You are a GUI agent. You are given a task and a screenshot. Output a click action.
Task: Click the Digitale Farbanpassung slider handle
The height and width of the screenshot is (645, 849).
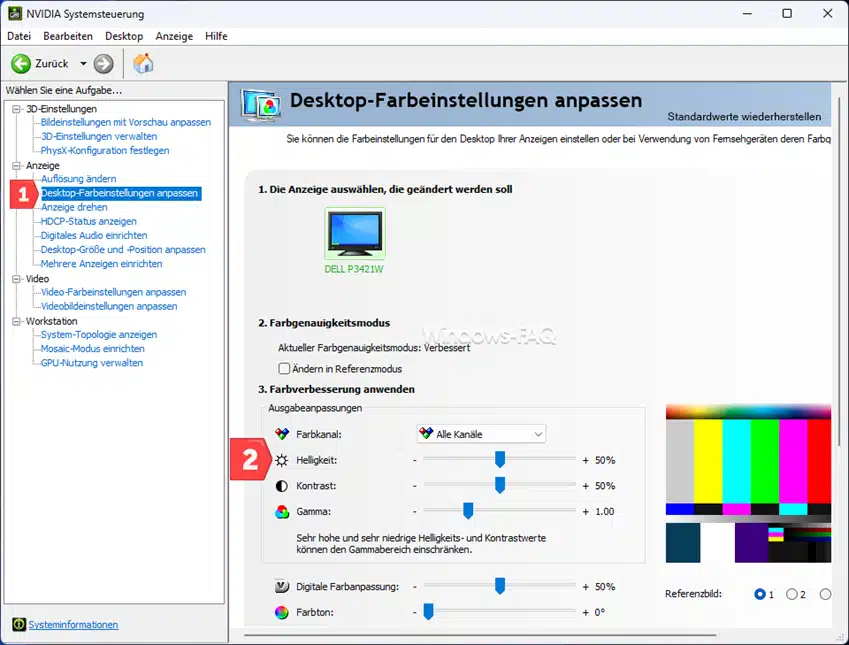500,585
